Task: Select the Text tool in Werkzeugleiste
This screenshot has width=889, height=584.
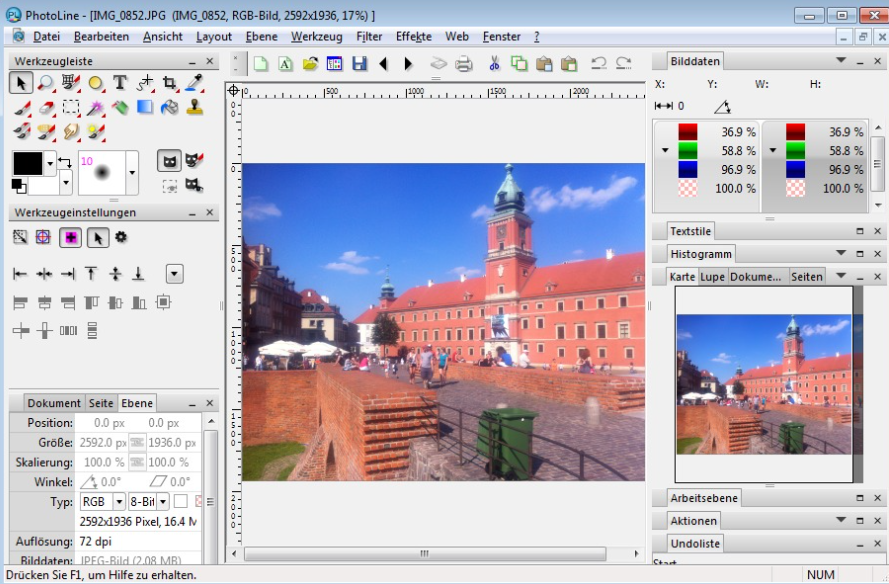Action: click(x=120, y=83)
